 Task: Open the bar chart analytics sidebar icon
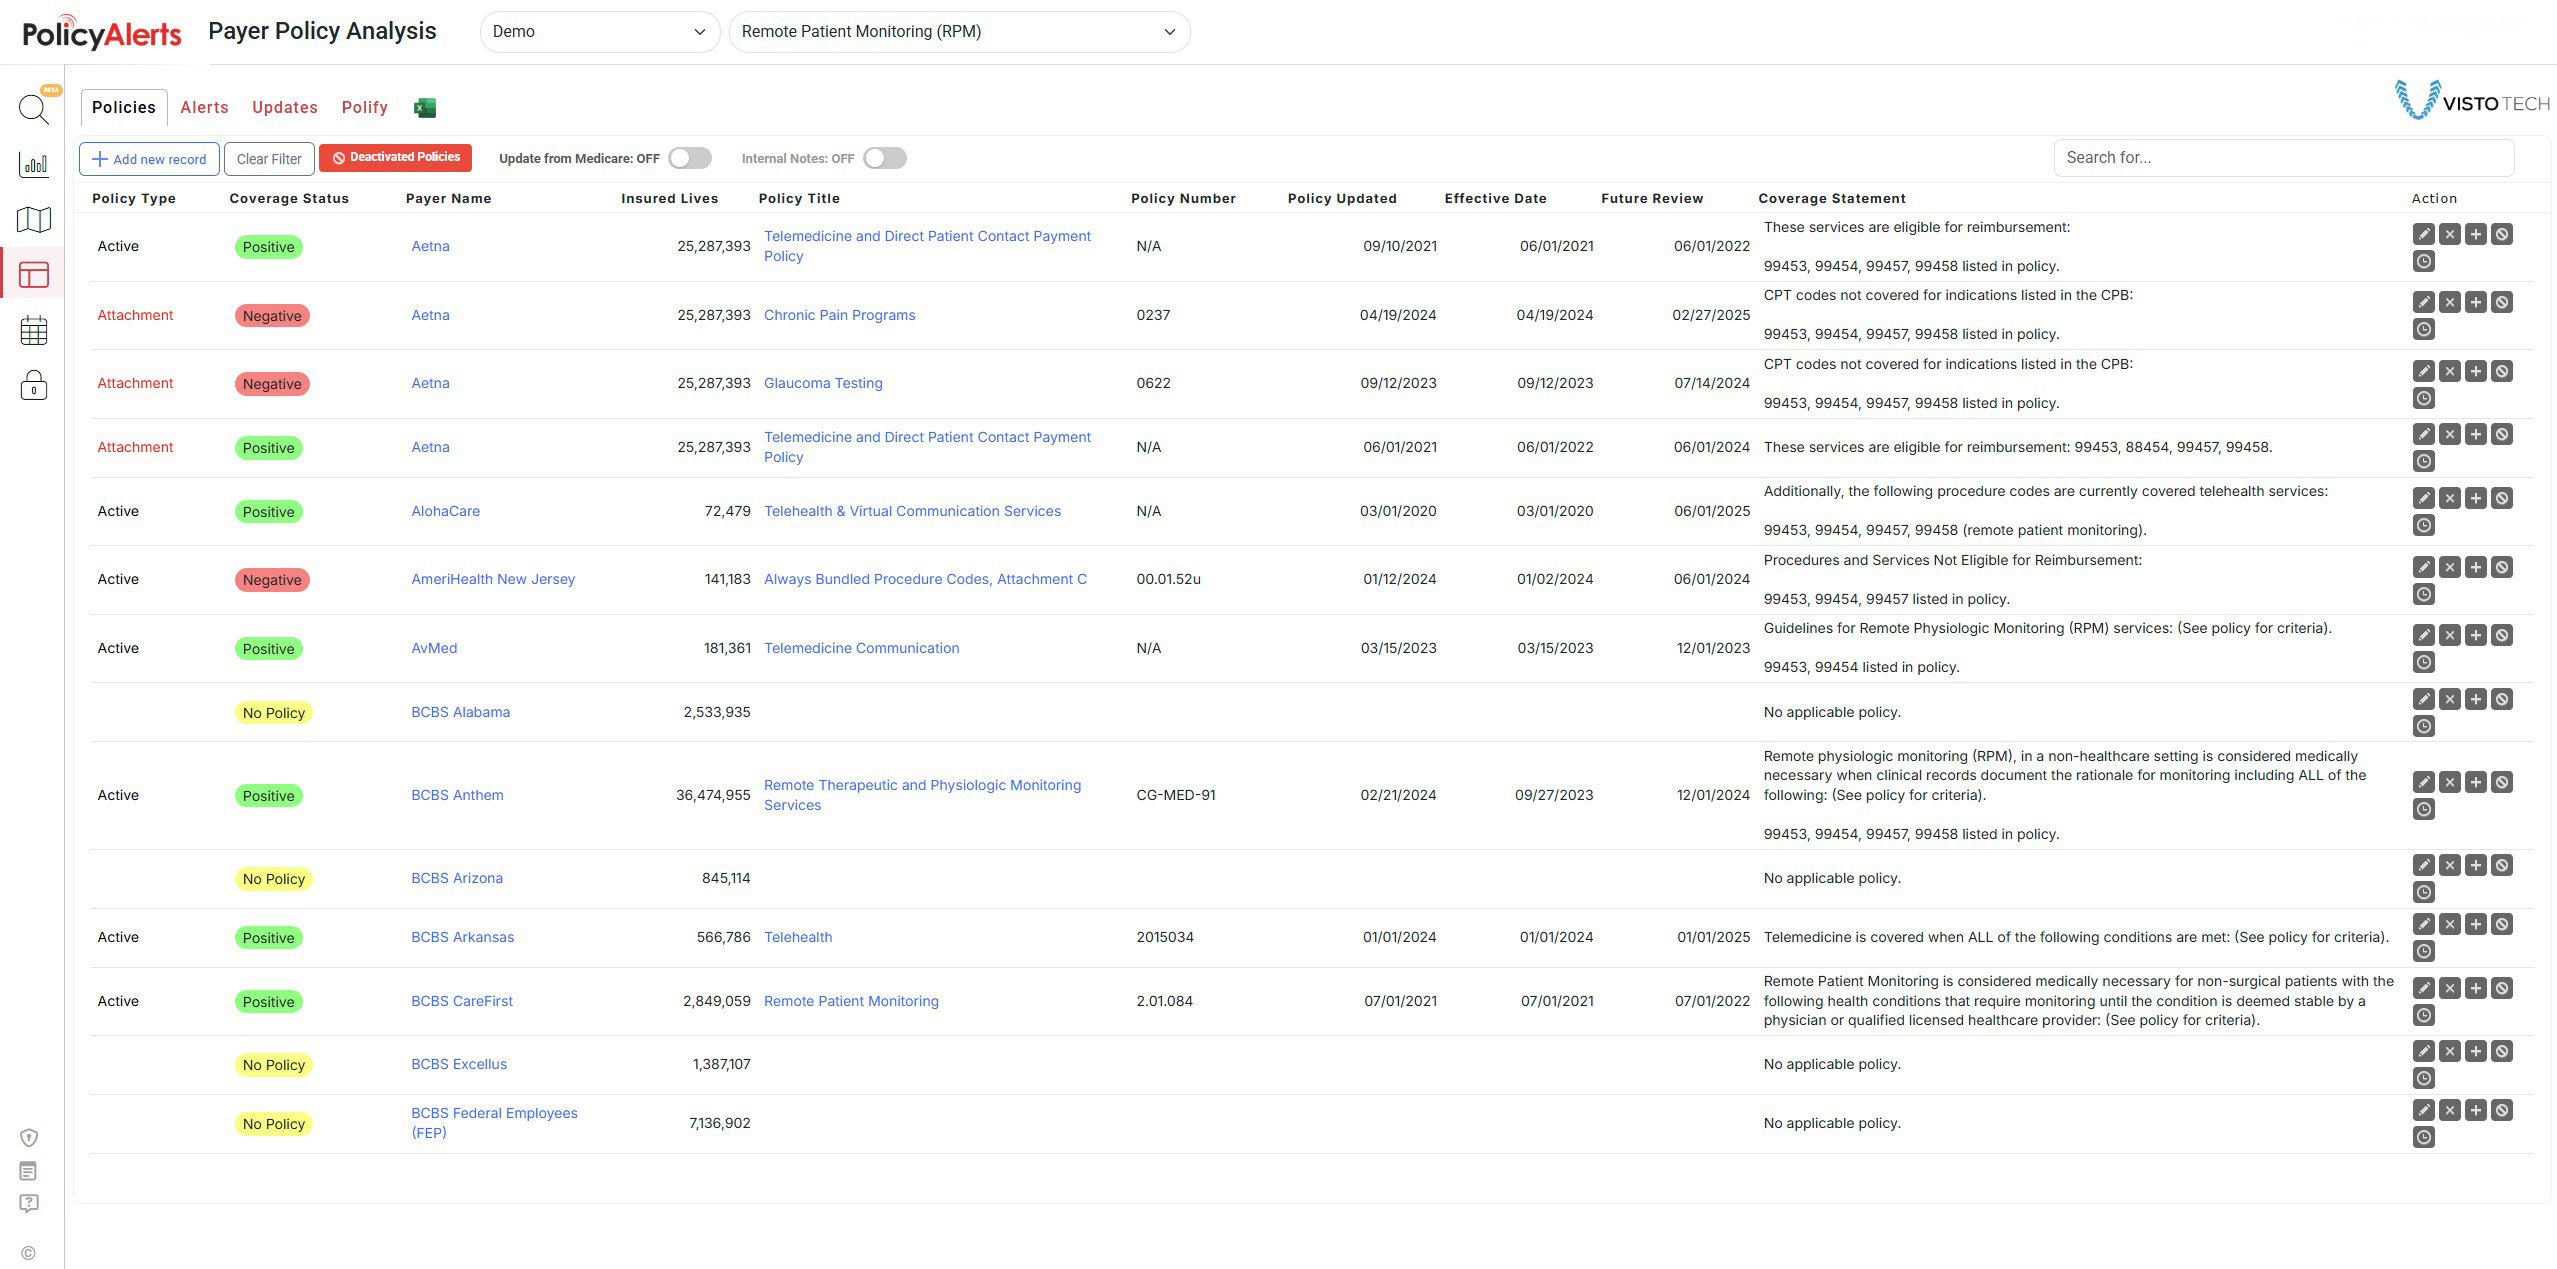(x=34, y=164)
